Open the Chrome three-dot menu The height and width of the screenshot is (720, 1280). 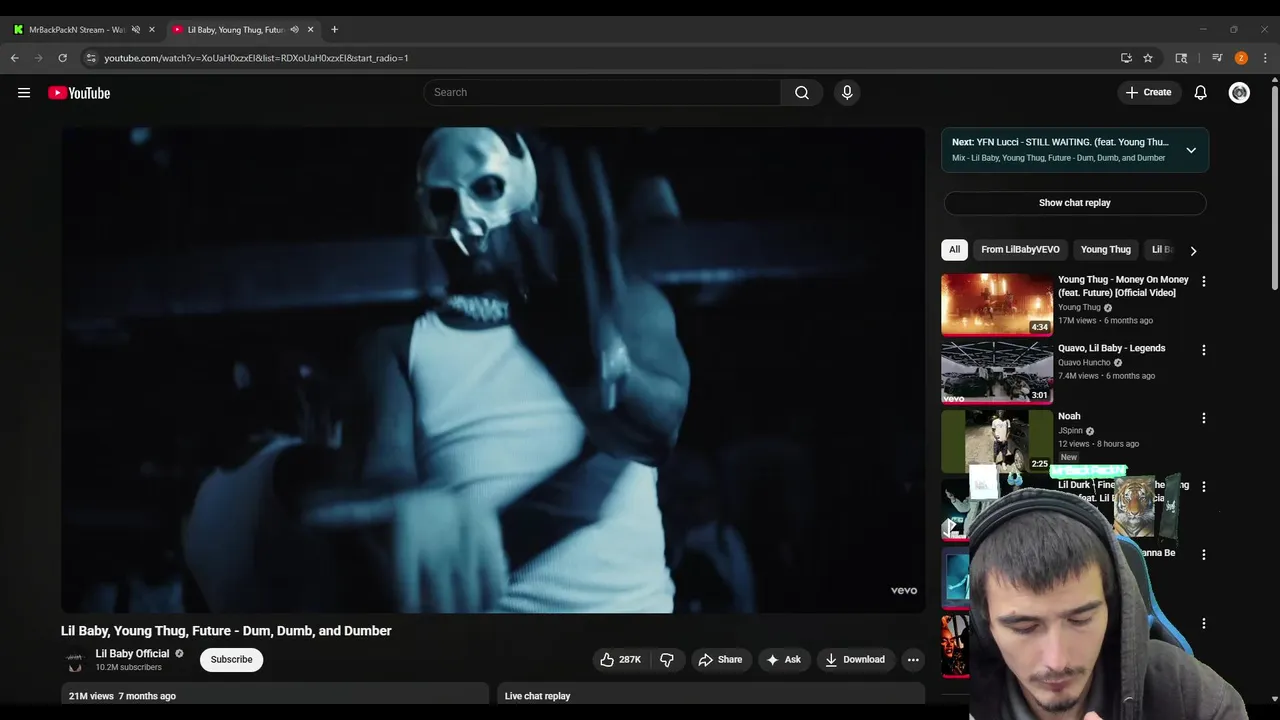point(1265,58)
